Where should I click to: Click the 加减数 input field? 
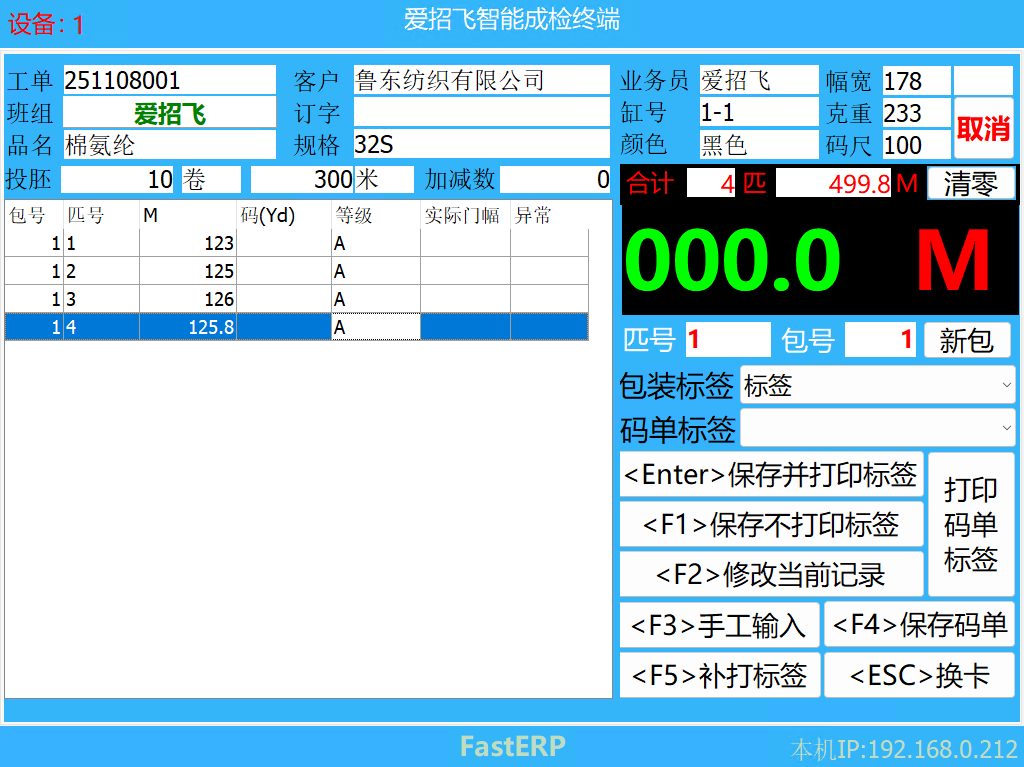pos(555,180)
